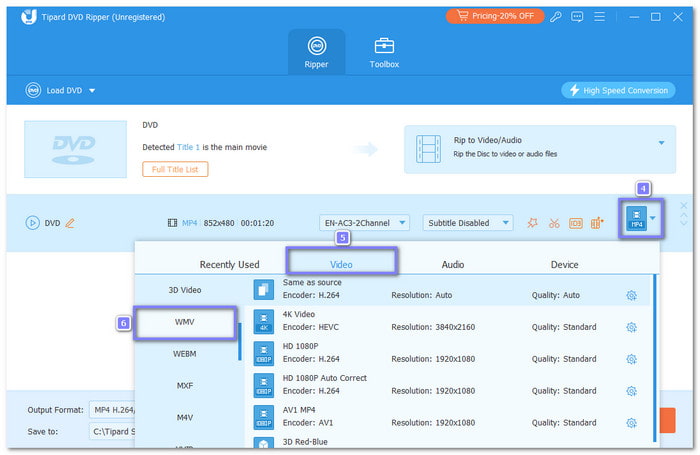Viewport: 700px width, 455px height.
Task: Open settings gear for 4K Video
Action: [631, 327]
